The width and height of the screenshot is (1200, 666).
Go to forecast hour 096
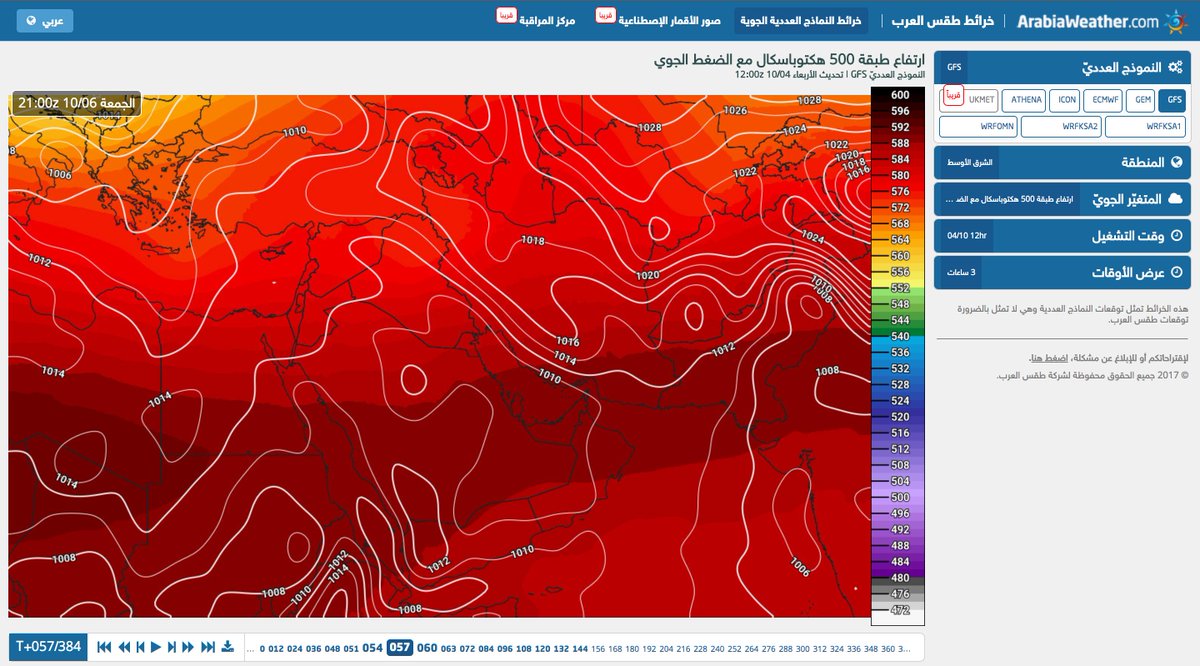point(505,648)
